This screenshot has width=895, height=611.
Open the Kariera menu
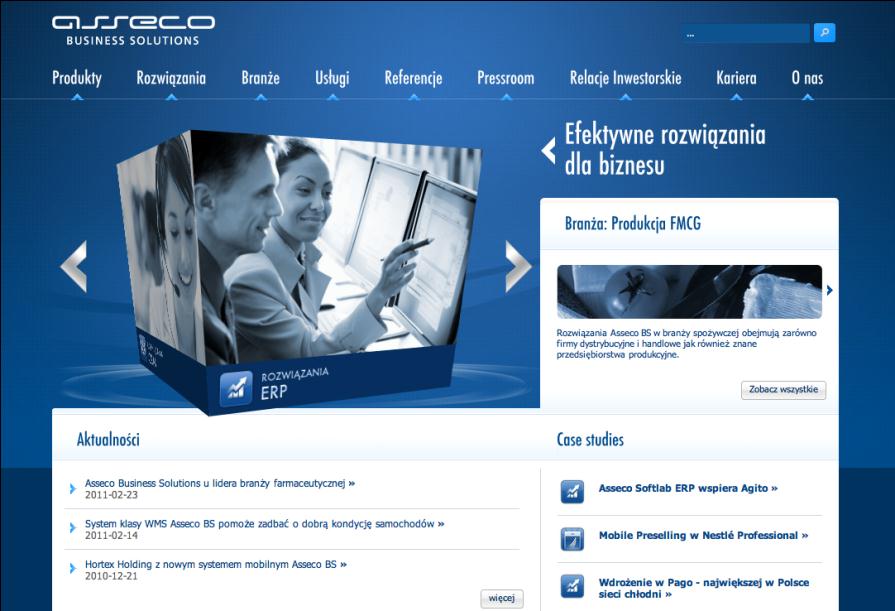click(736, 78)
